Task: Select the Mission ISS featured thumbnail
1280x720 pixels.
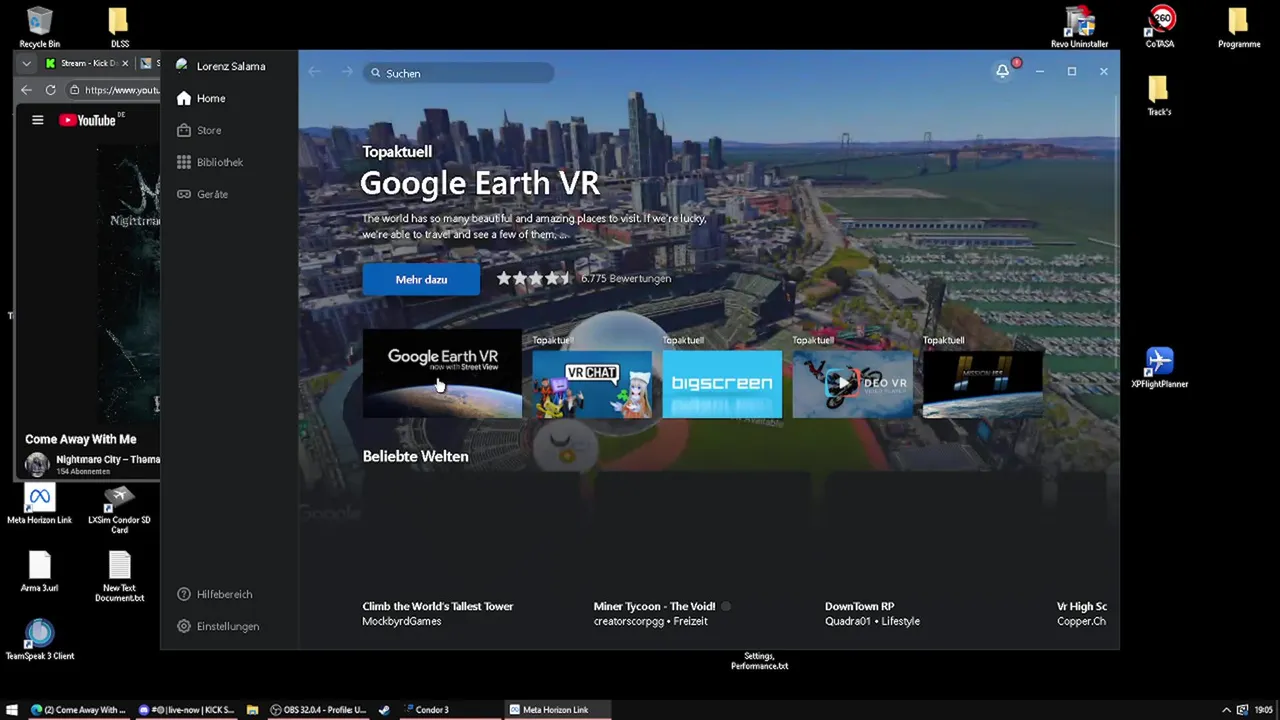Action: click(982, 383)
